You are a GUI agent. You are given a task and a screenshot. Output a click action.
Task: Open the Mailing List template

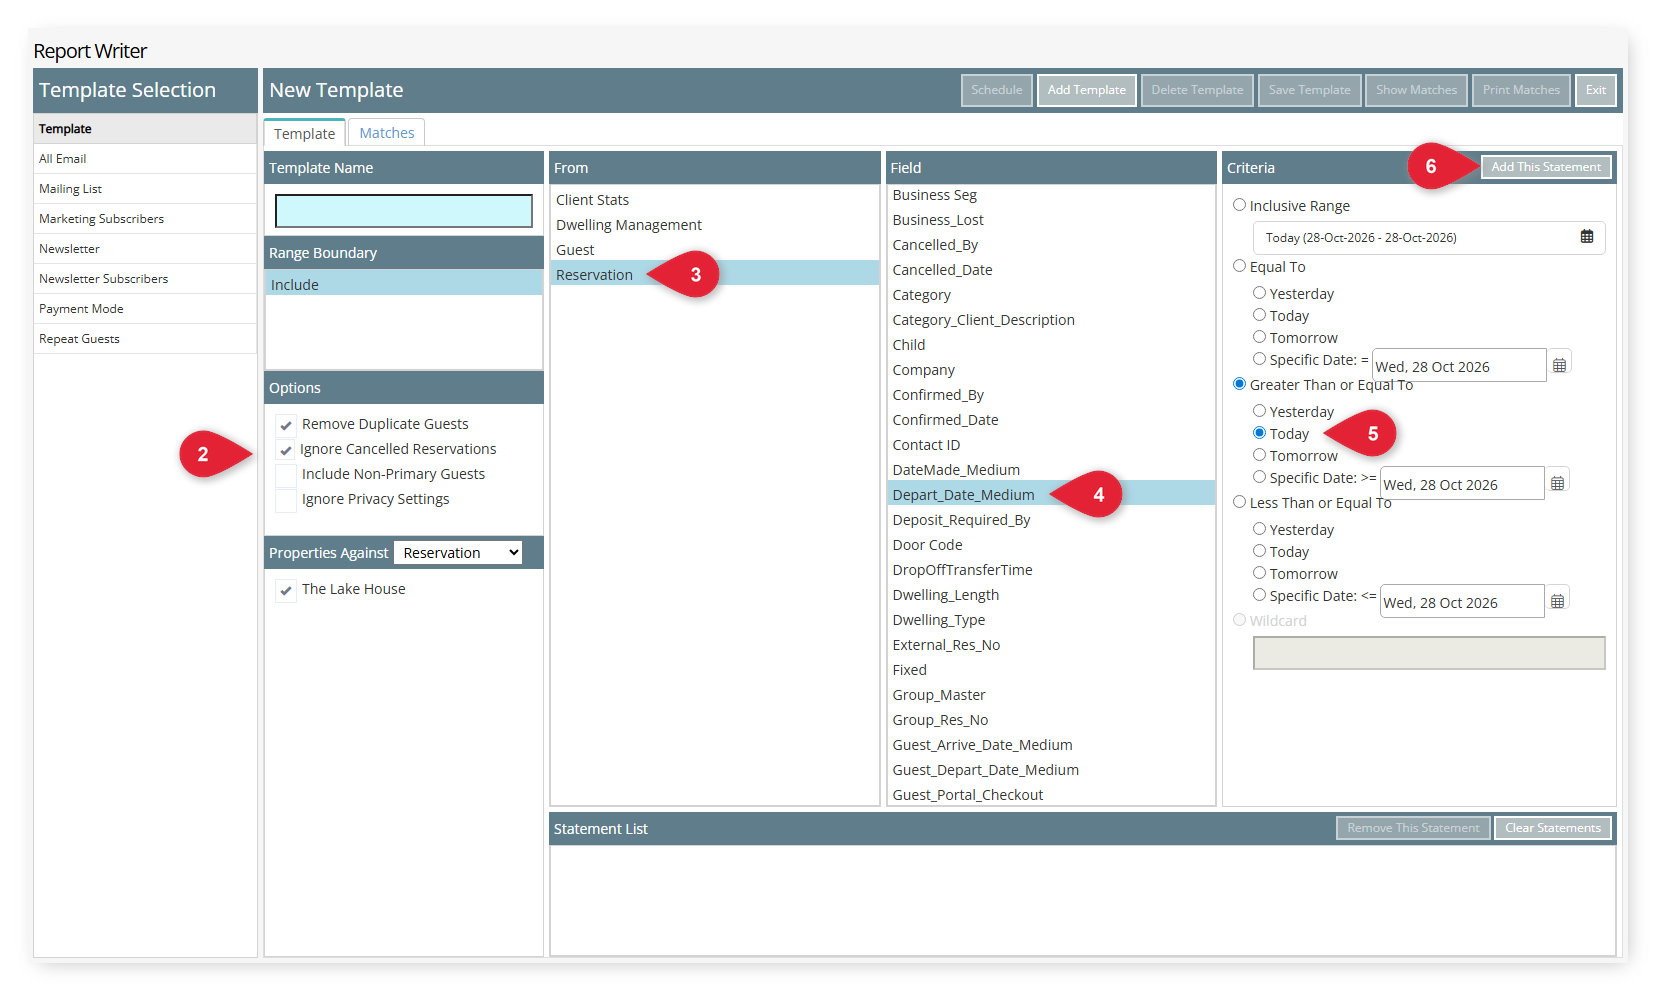pos(145,189)
